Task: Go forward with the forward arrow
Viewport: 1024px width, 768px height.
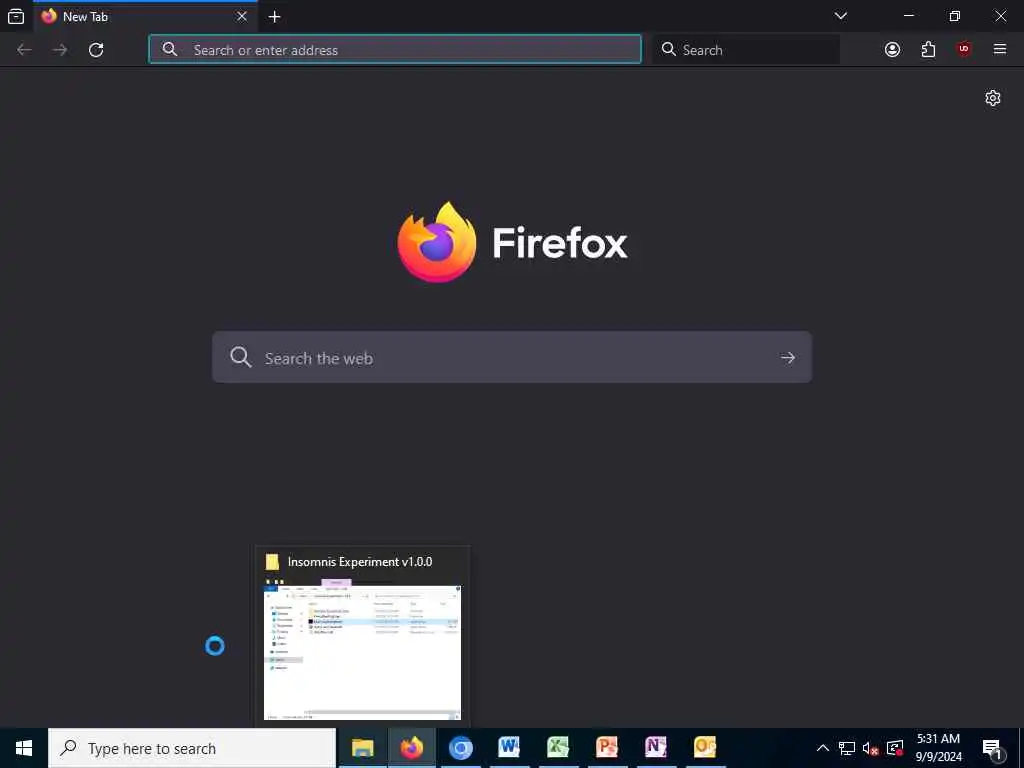Action: click(x=60, y=50)
